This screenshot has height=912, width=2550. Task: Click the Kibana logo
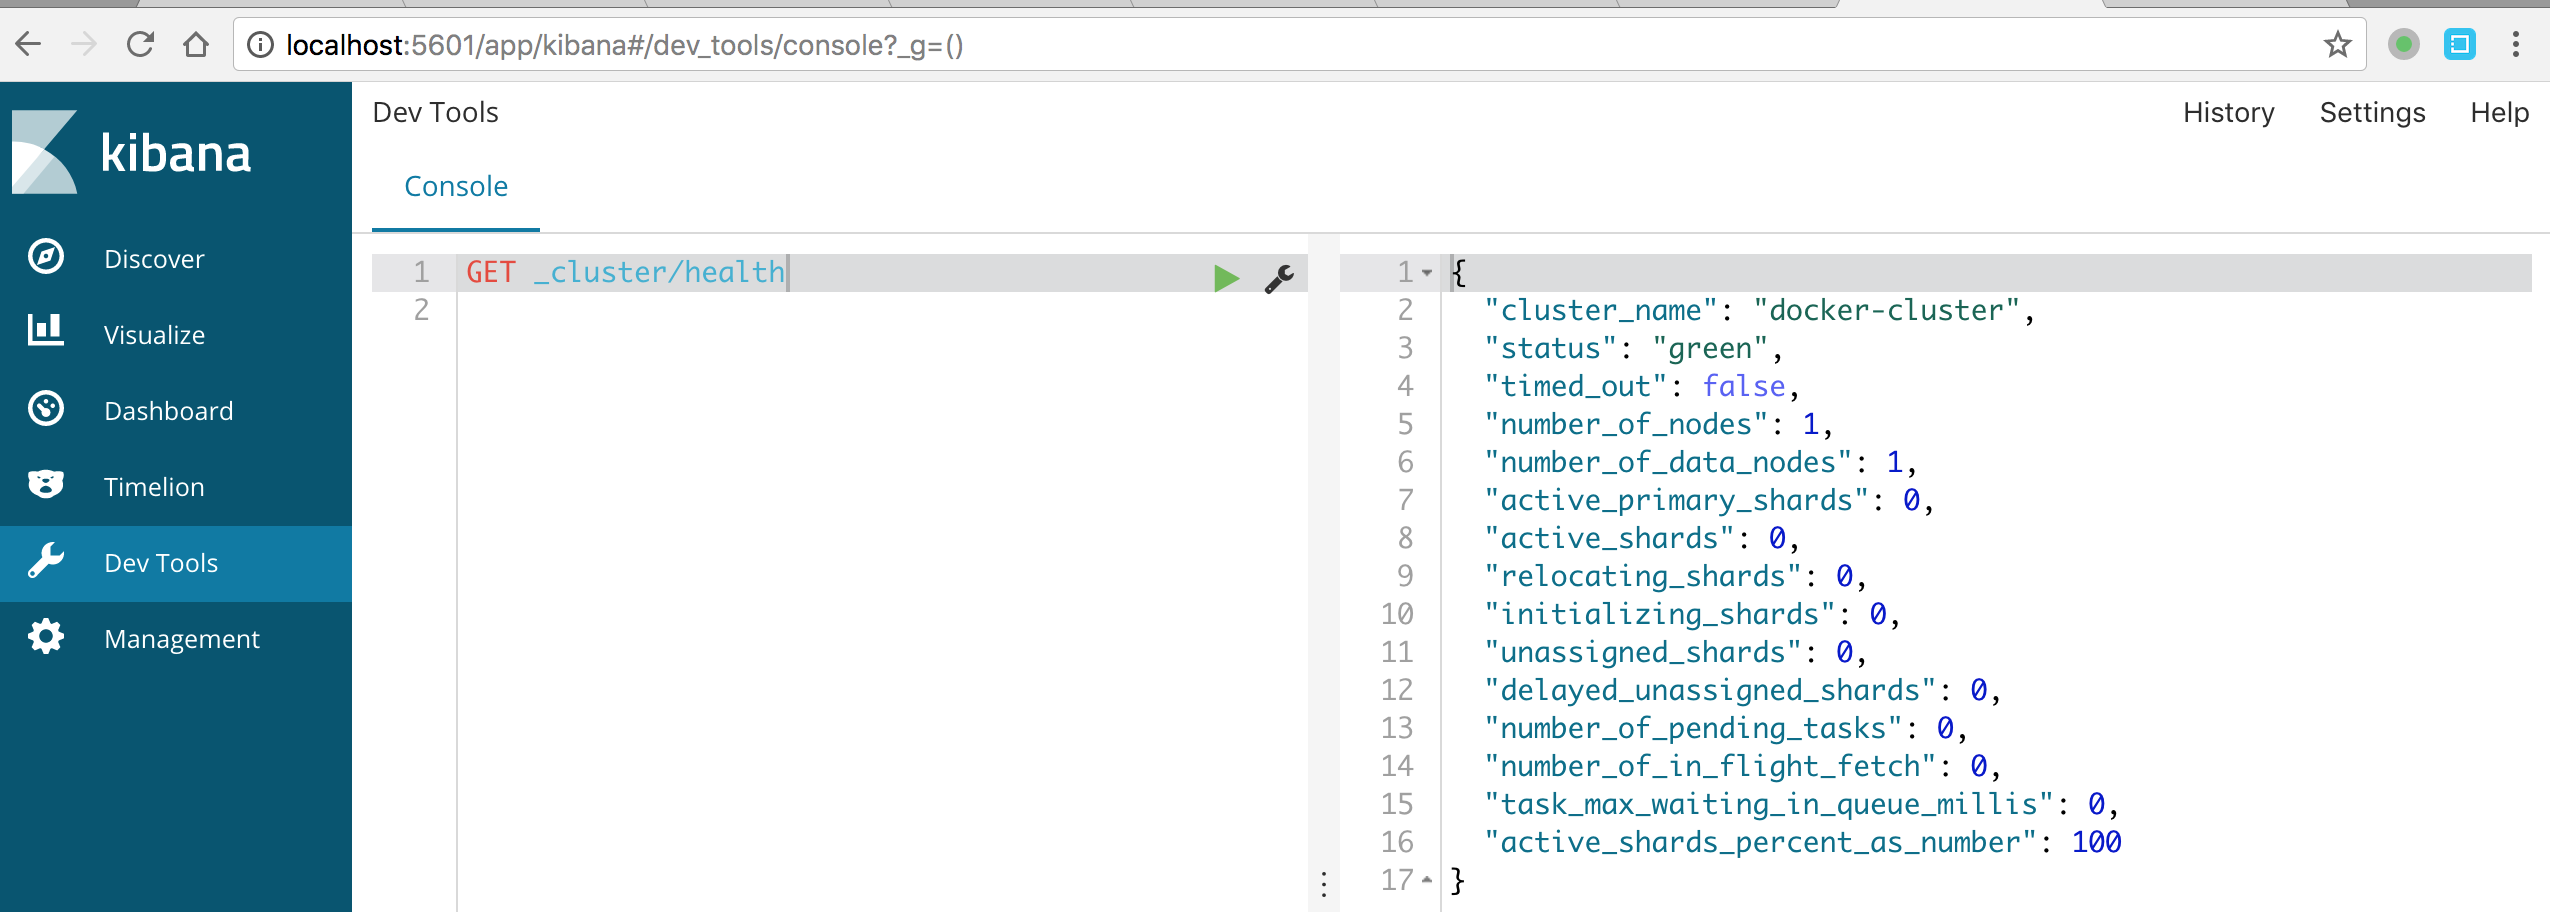(130, 152)
